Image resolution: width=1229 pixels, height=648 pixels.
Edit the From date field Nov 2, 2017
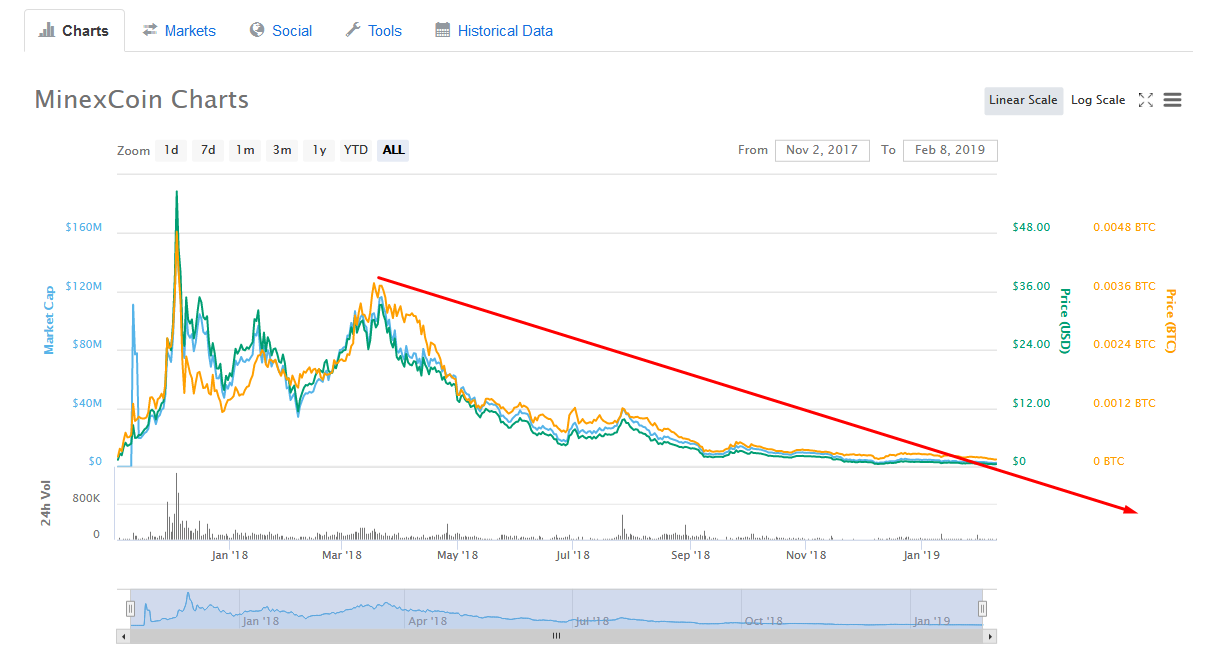[822, 150]
